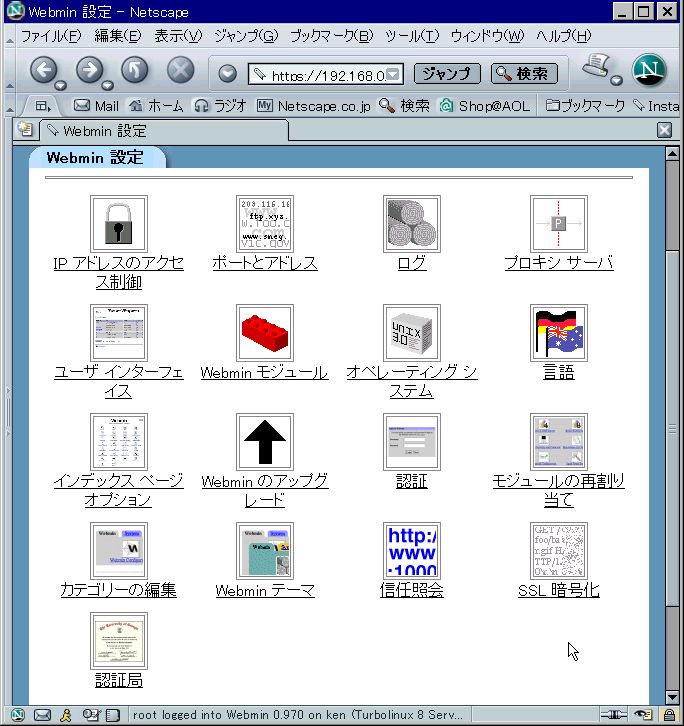This screenshot has width=684, height=726.
Task: Click the red brick Webmin modules icon
Action: [264, 333]
